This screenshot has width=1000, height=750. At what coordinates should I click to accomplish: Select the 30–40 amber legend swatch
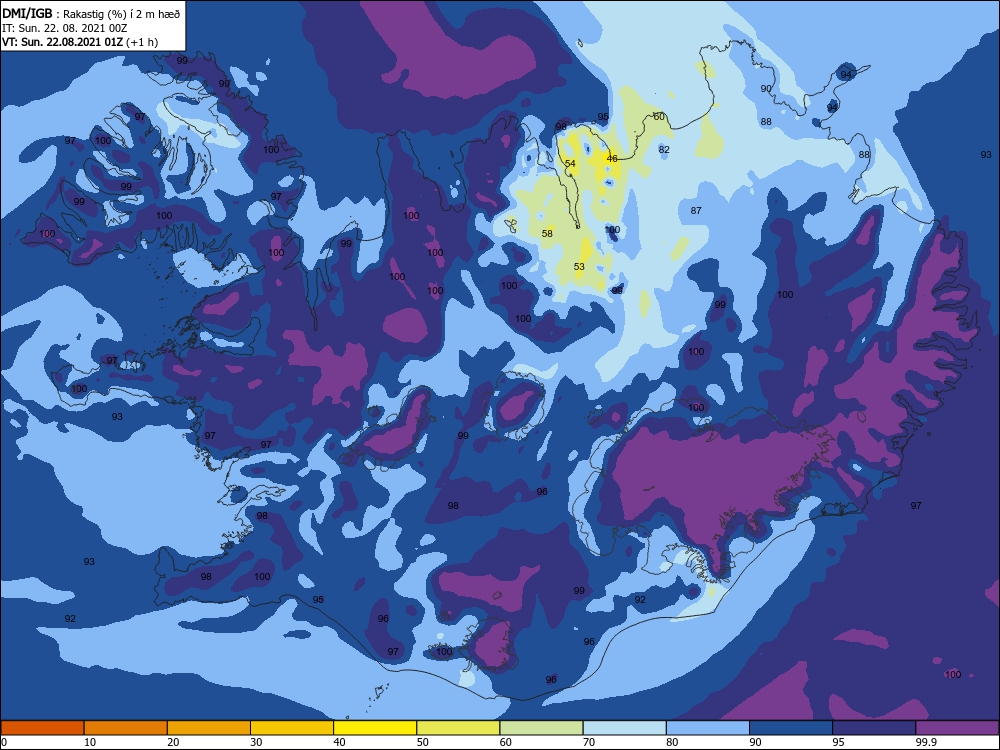pos(292,728)
